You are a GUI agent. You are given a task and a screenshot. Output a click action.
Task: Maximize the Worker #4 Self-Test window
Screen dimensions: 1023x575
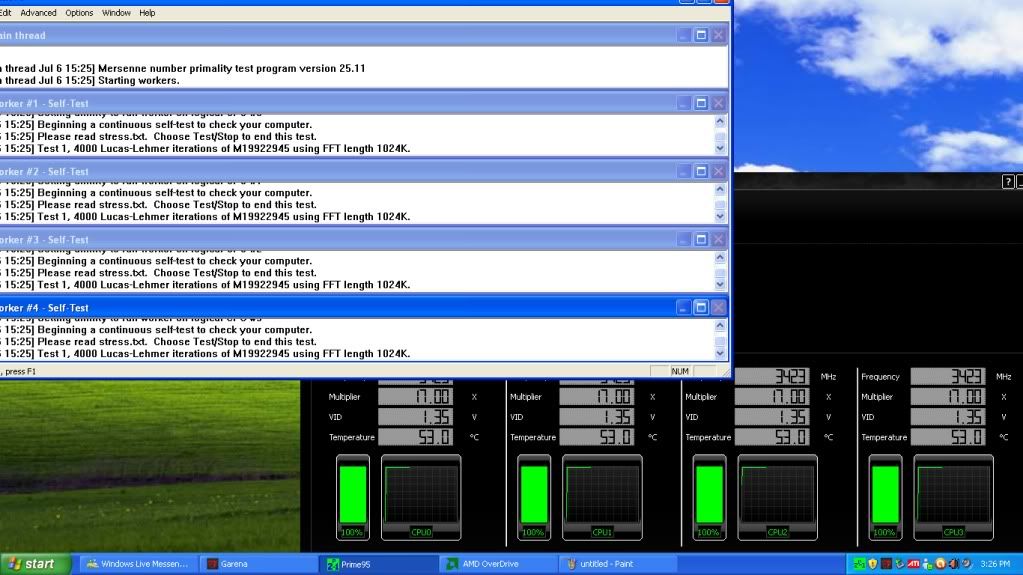click(701, 308)
